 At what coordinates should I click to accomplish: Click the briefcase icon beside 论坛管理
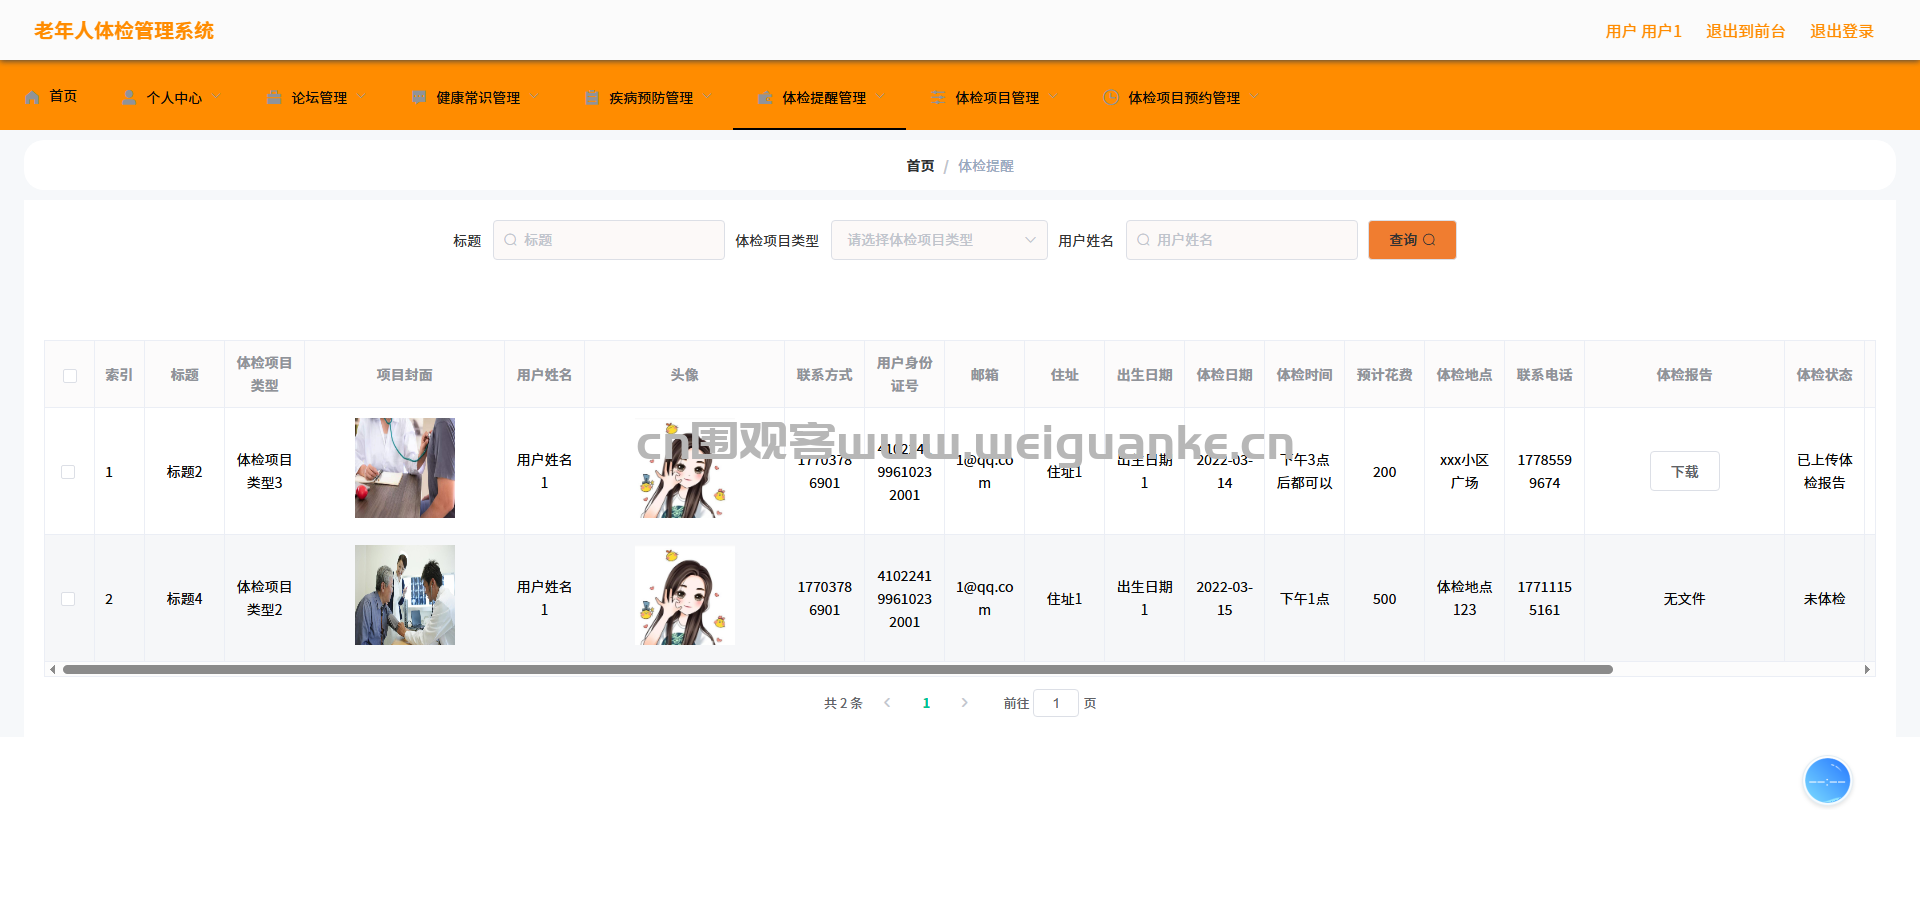coord(274,97)
